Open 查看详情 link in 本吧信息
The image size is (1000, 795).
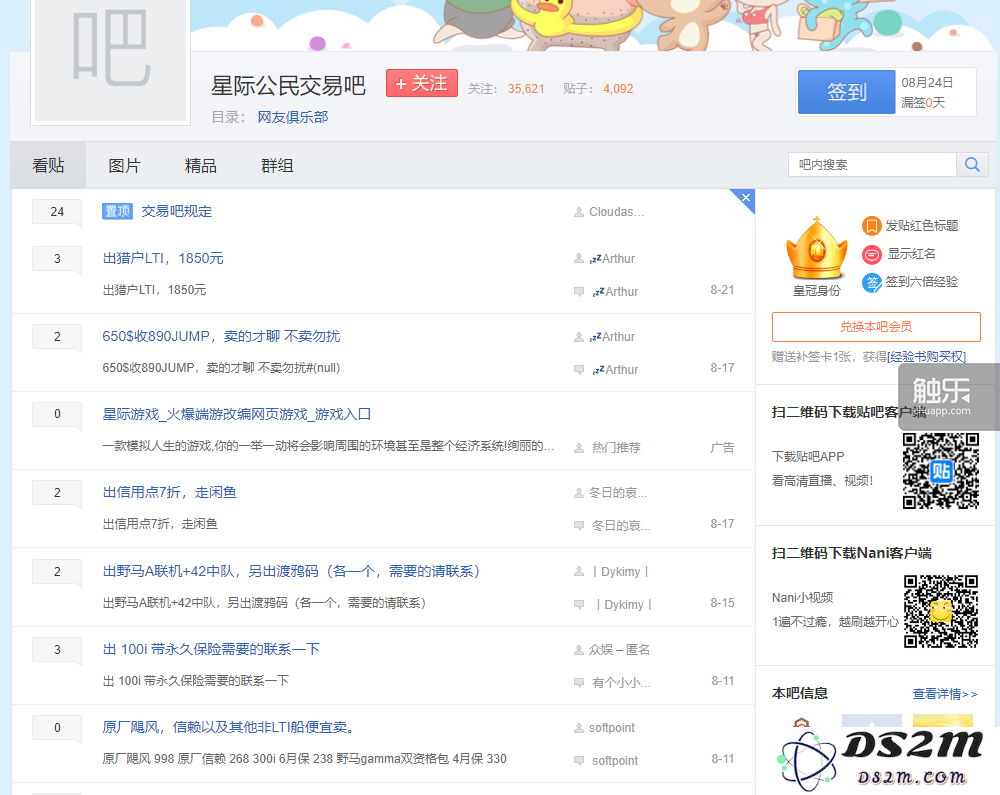[945, 694]
